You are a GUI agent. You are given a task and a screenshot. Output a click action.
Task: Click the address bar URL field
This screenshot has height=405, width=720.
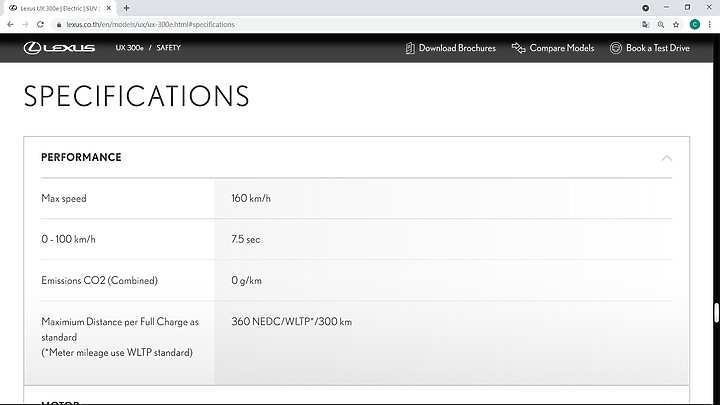pyautogui.click(x=344, y=24)
